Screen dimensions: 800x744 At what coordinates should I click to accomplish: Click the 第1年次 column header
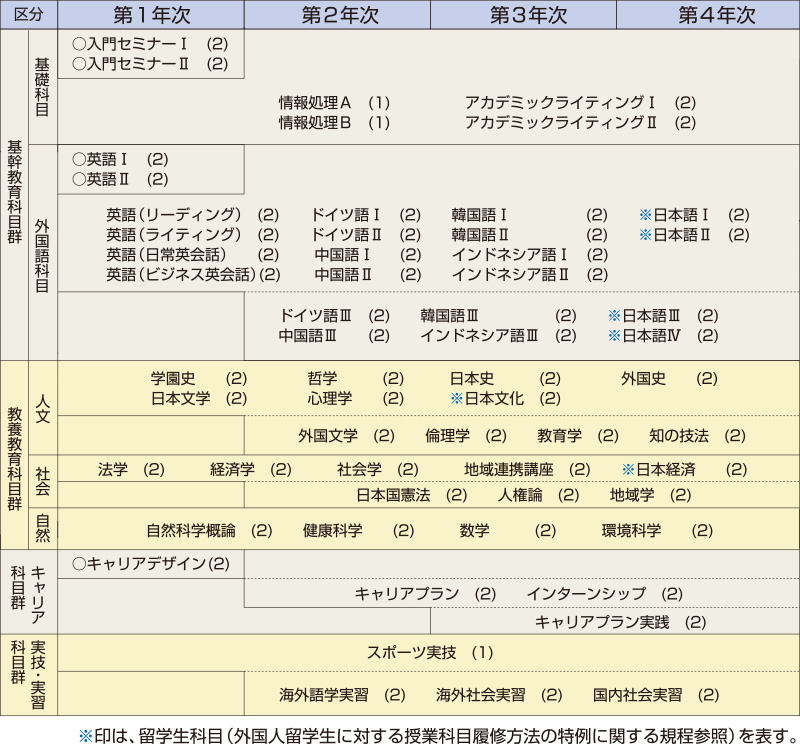point(151,15)
